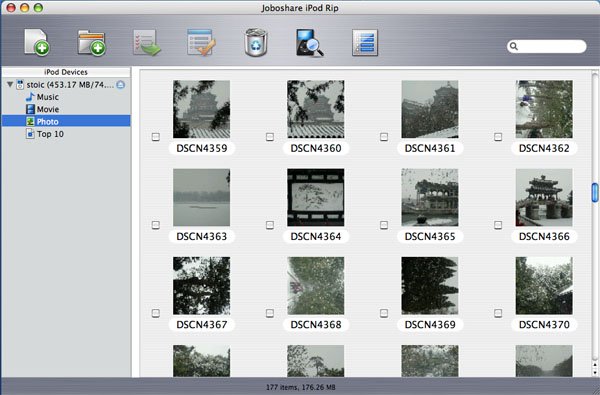Select Top 10 in the sidebar
This screenshot has height=395, width=600.
point(66,134)
